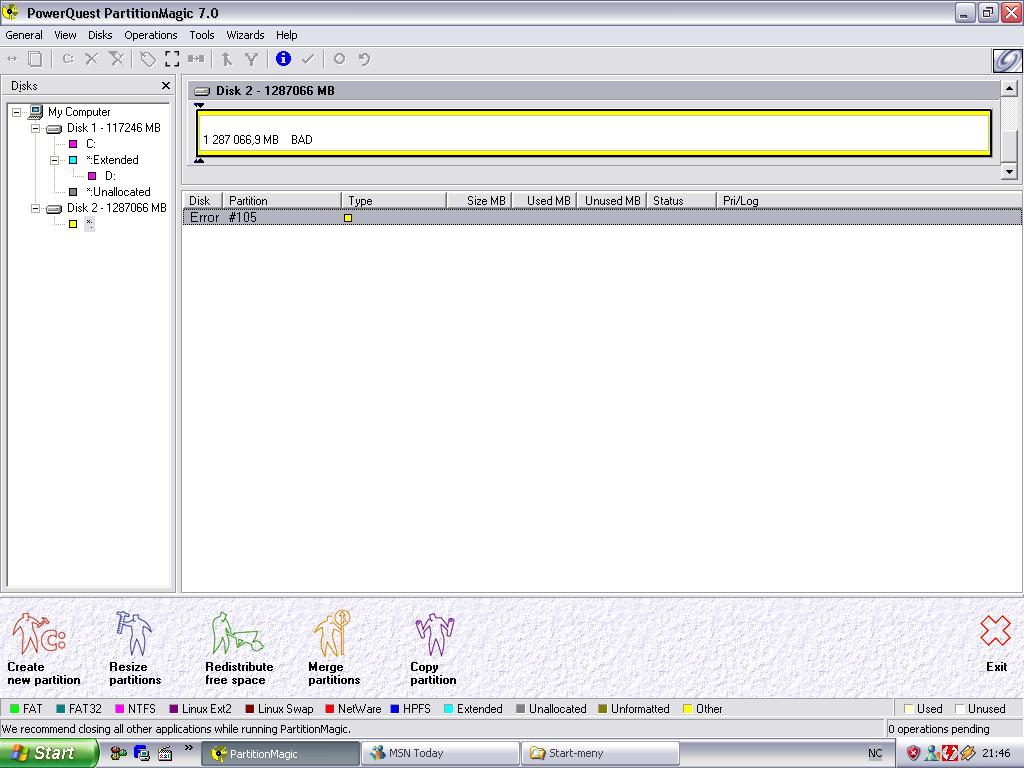Click the Check for errors checkmark icon

[x=308, y=59]
